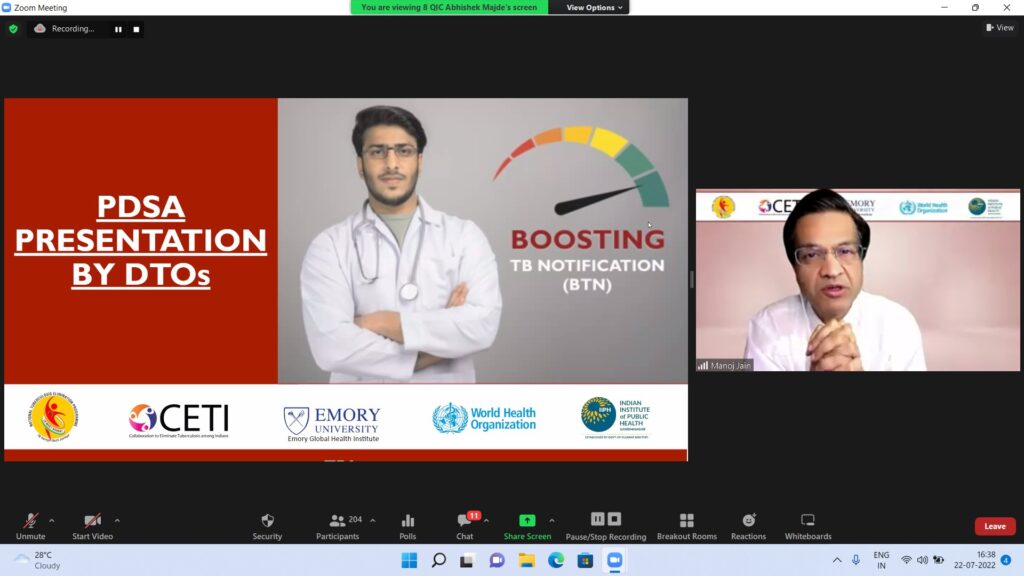Pause the recording in the top indicator
The width and height of the screenshot is (1024, 576).
tap(118, 29)
